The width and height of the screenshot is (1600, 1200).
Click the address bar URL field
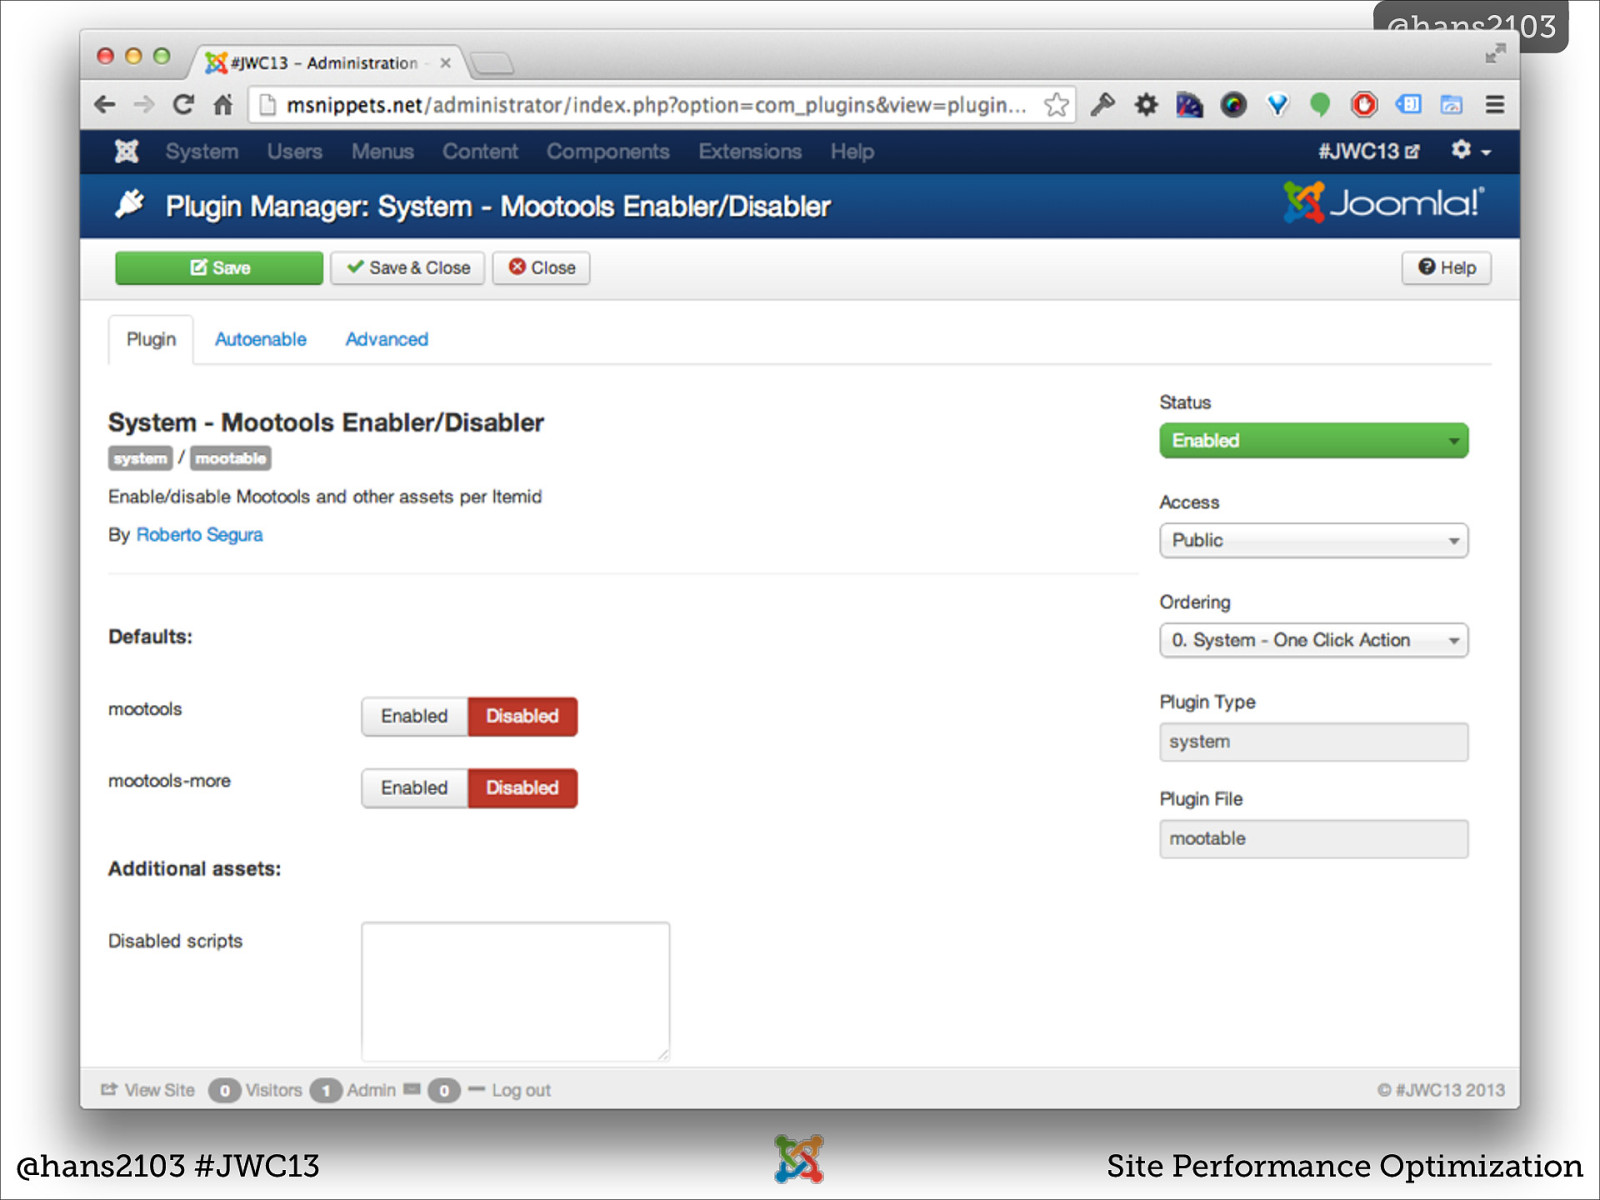coord(655,105)
